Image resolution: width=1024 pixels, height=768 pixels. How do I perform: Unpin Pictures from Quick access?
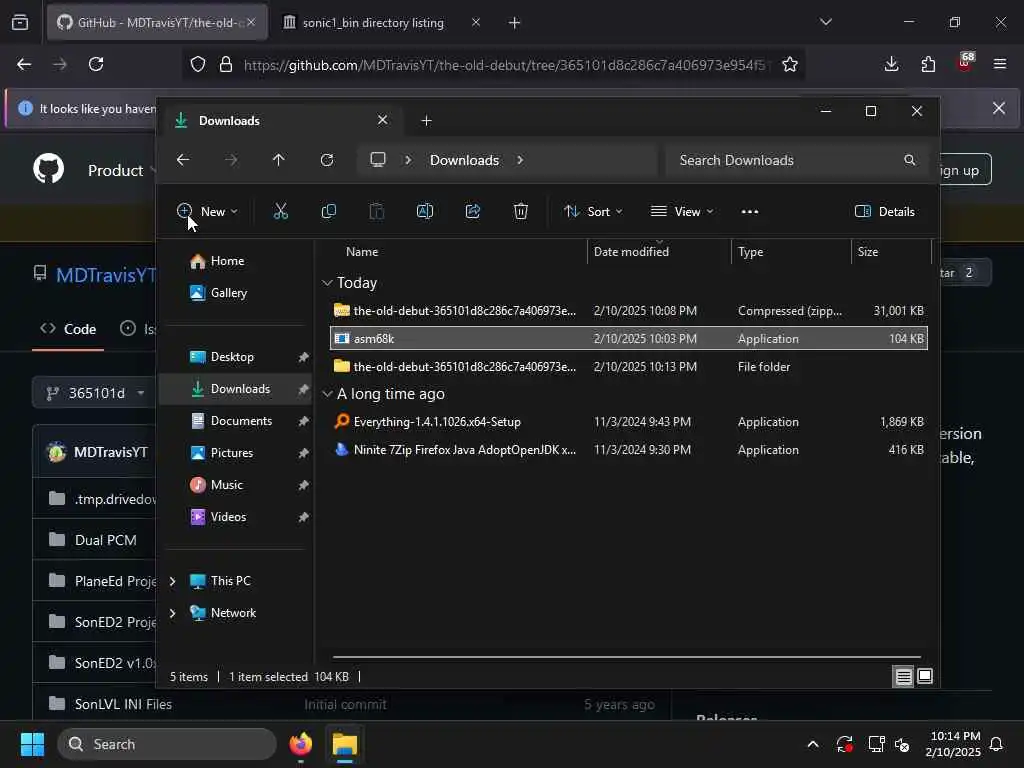click(303, 453)
